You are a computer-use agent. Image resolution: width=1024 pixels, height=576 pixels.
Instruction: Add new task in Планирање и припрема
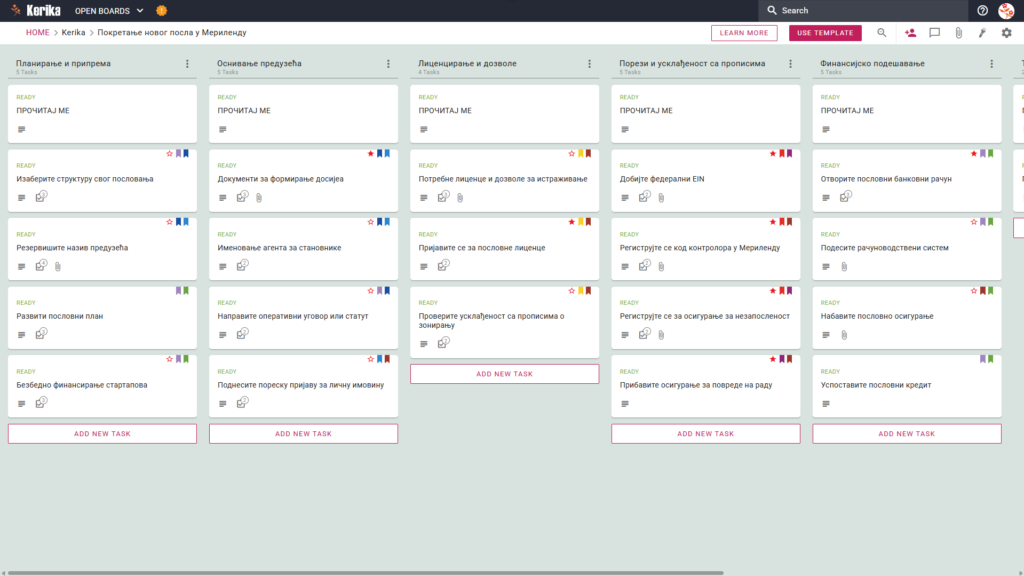(x=102, y=434)
